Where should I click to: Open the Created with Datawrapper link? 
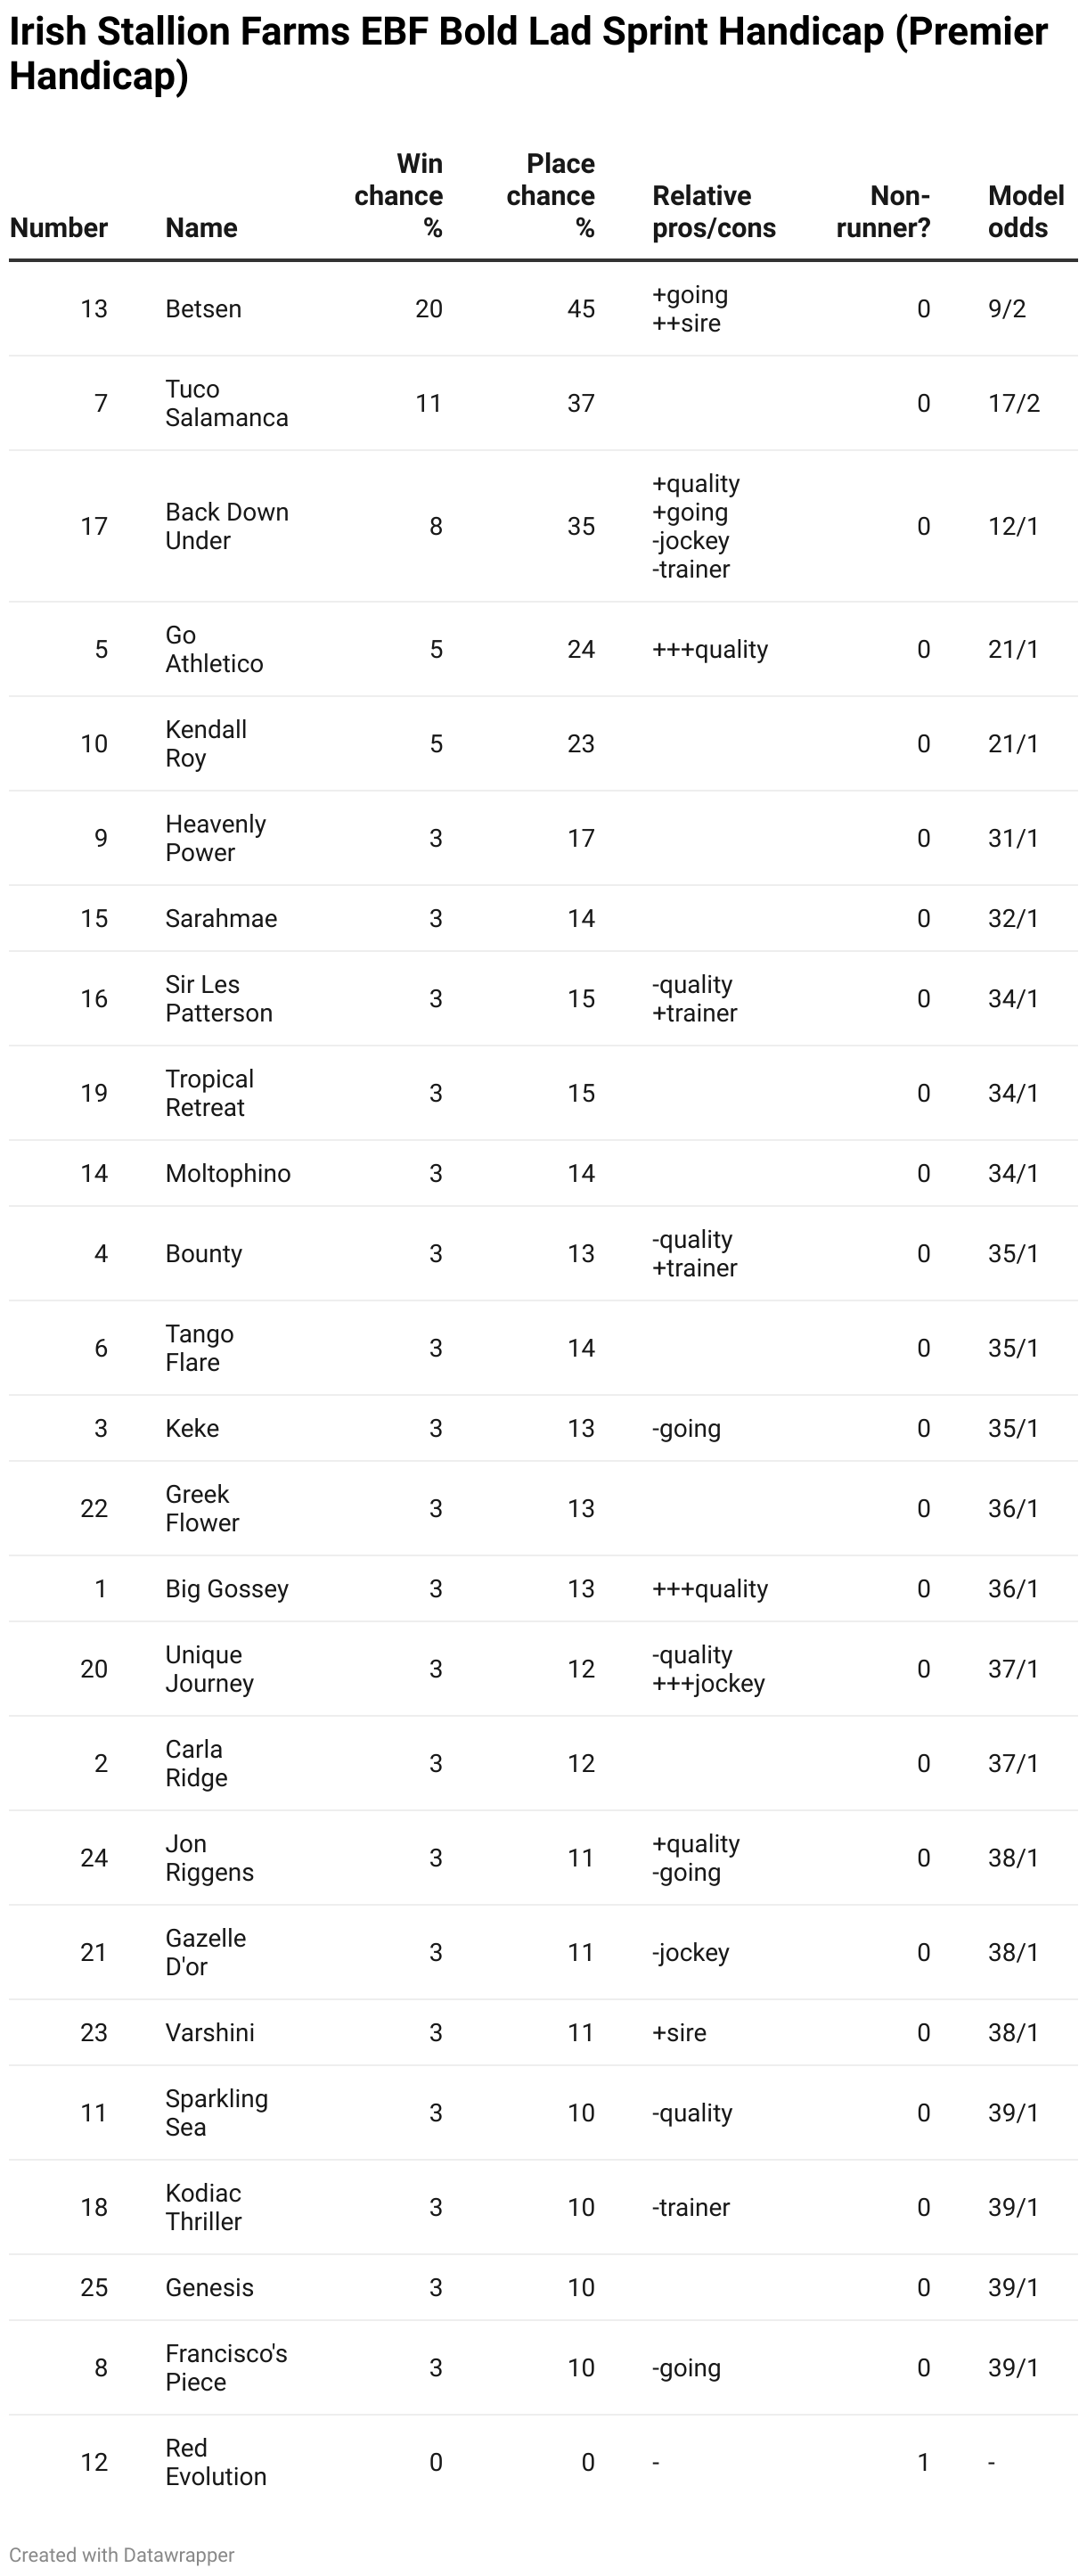122,2555
